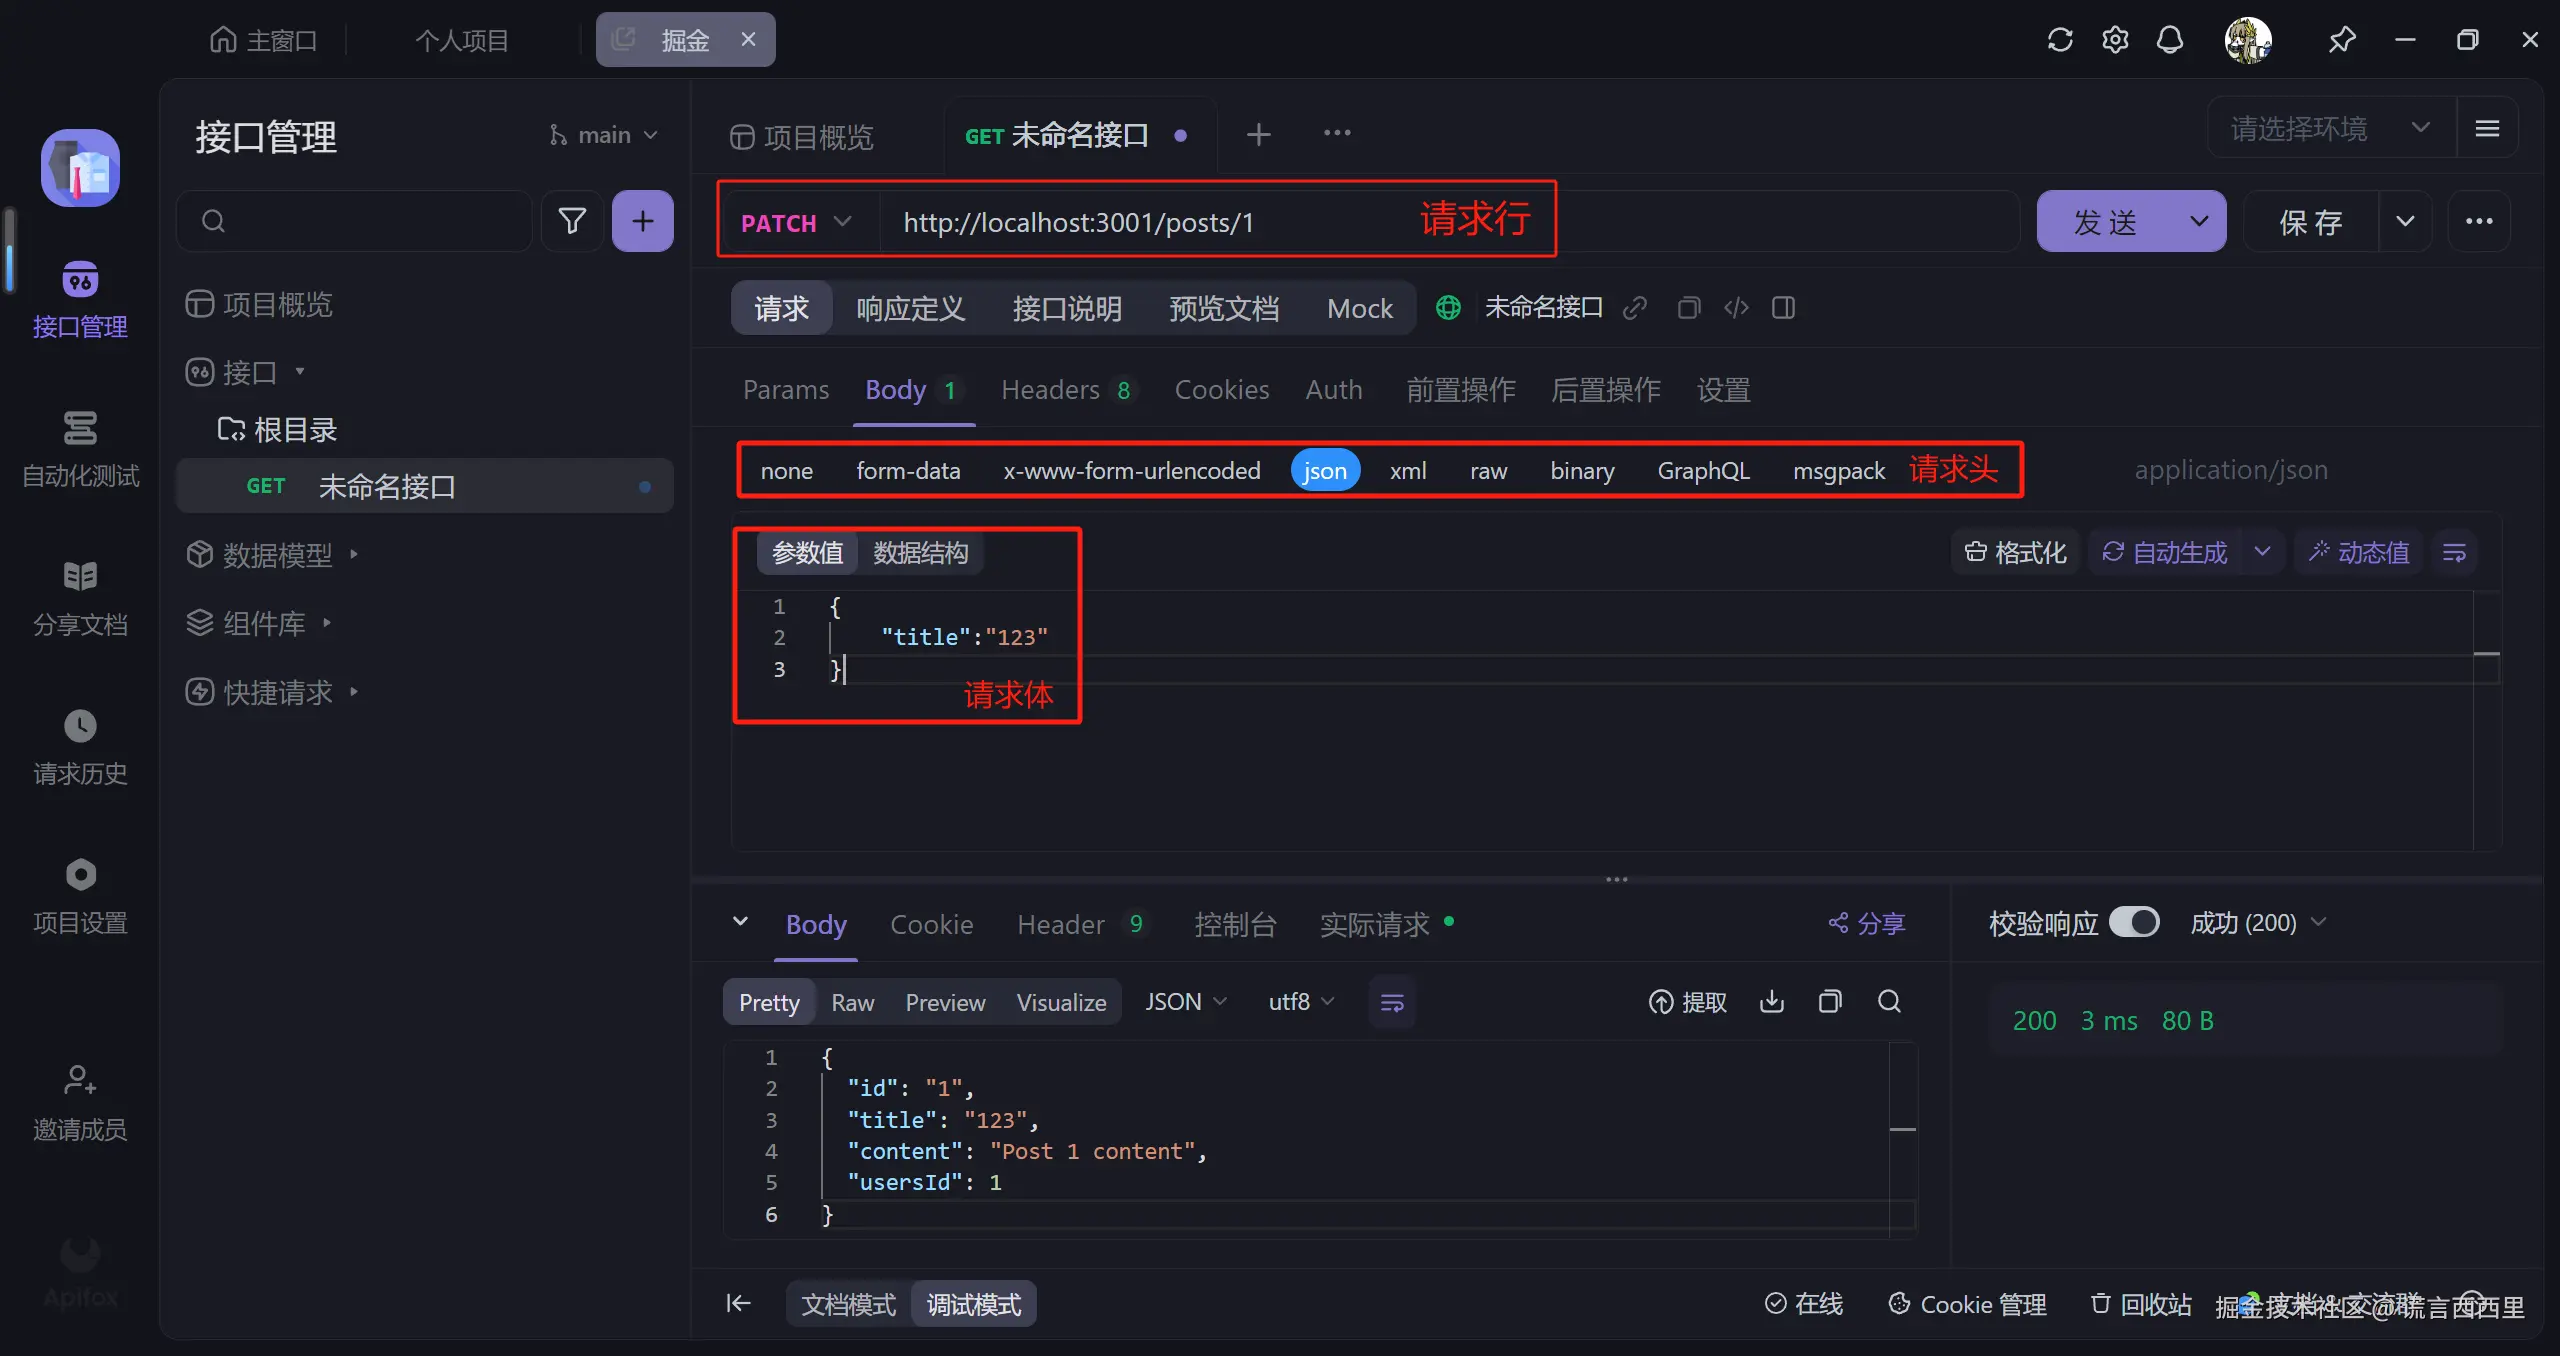Choose form-data as body type

(908, 470)
